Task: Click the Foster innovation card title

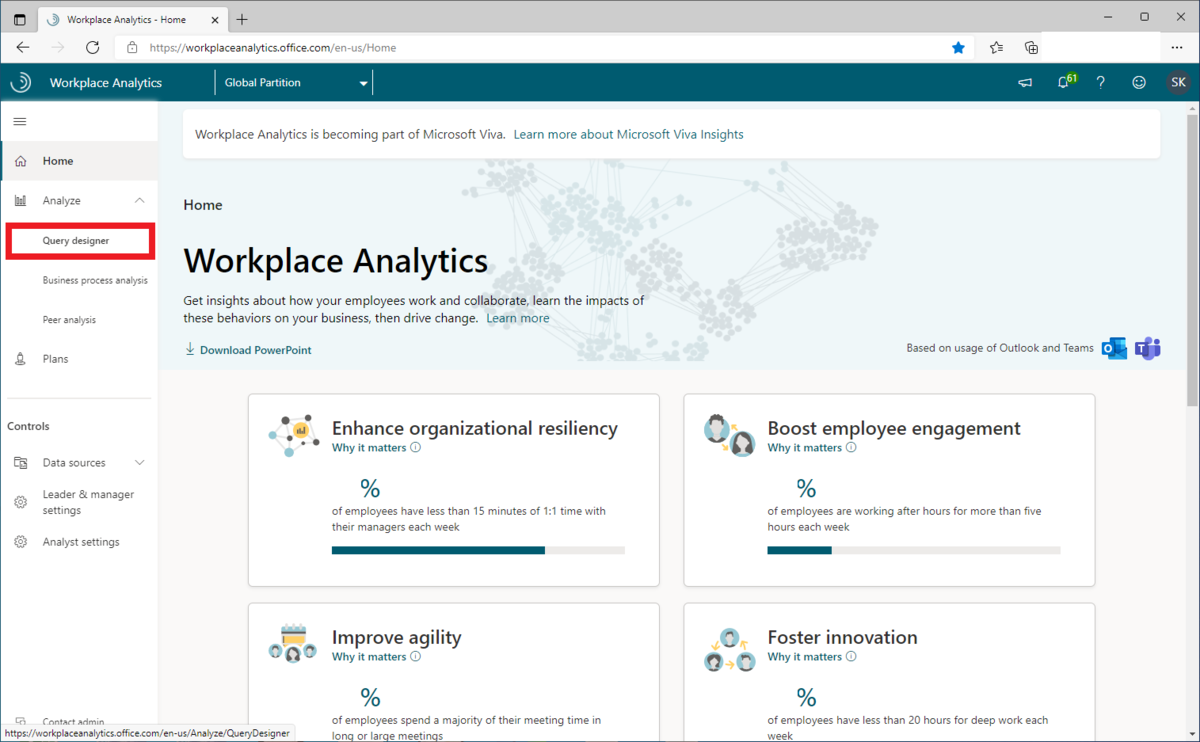Action: (x=842, y=637)
